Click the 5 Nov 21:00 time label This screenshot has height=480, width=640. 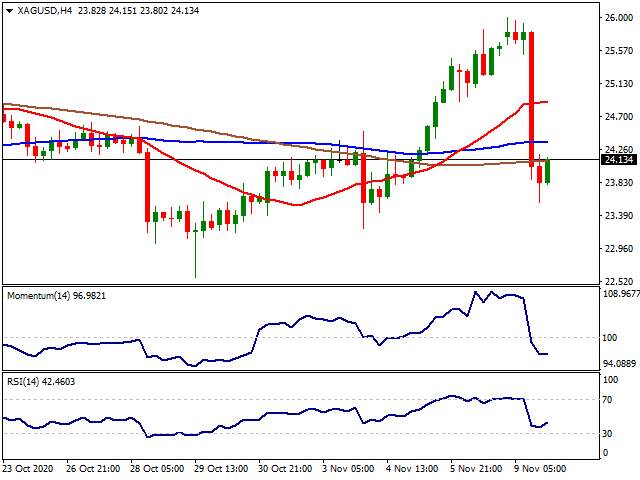coord(478,468)
